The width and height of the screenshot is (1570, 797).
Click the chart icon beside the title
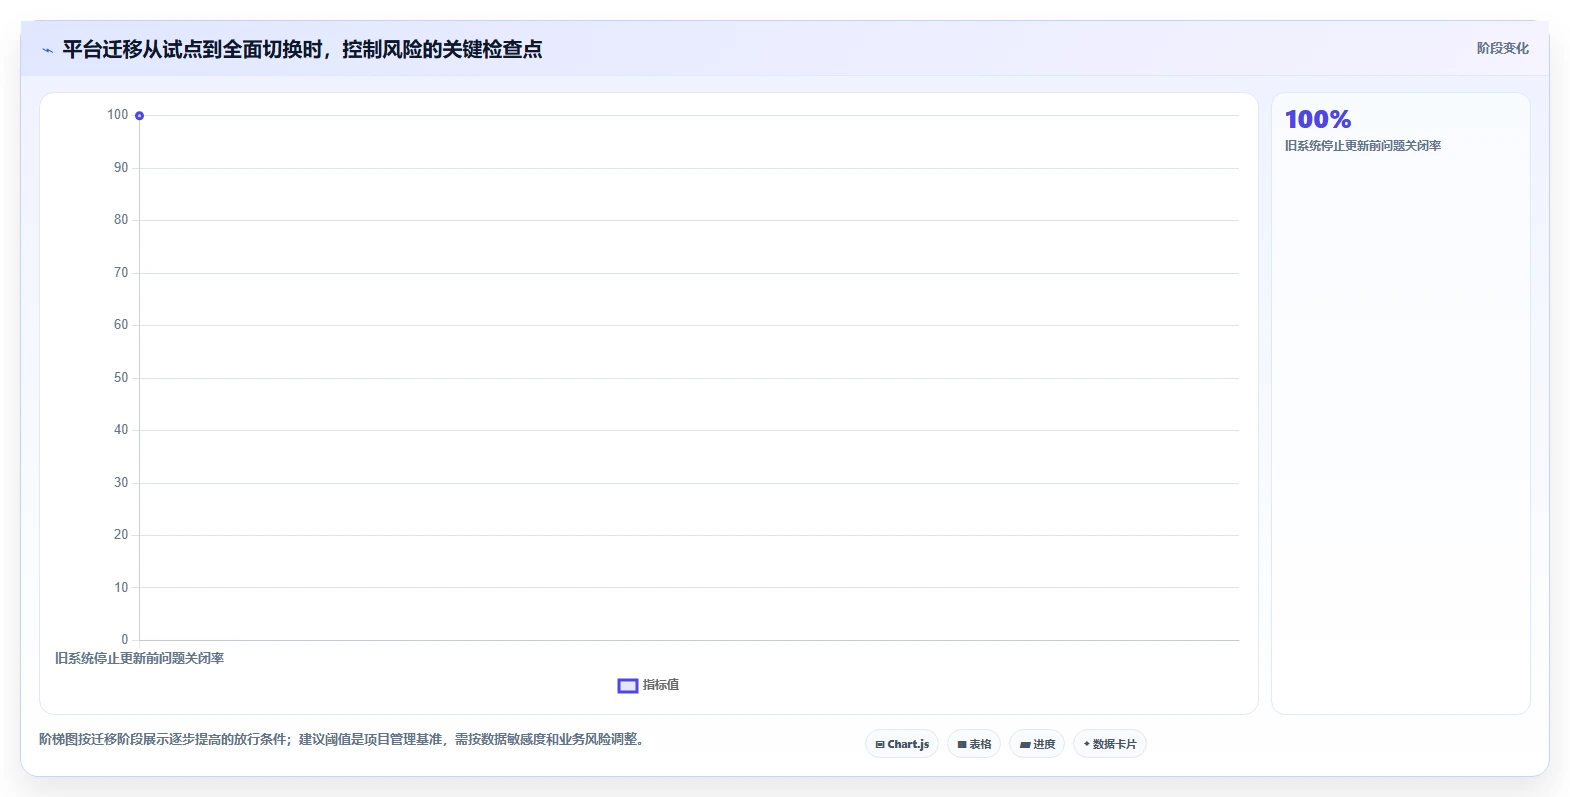[47, 50]
